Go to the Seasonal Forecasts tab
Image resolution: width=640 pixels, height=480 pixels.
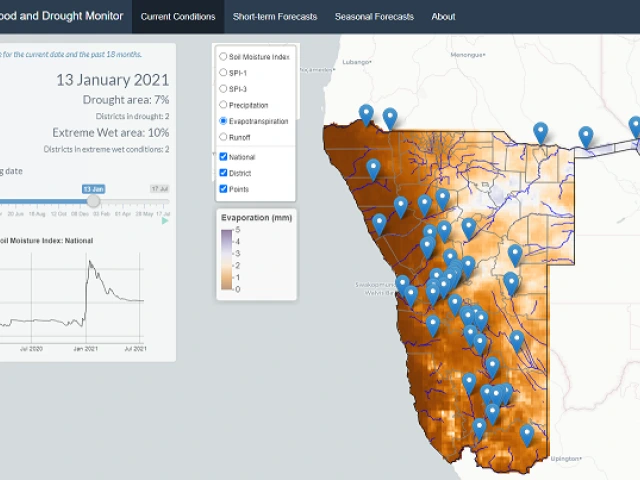point(373,17)
